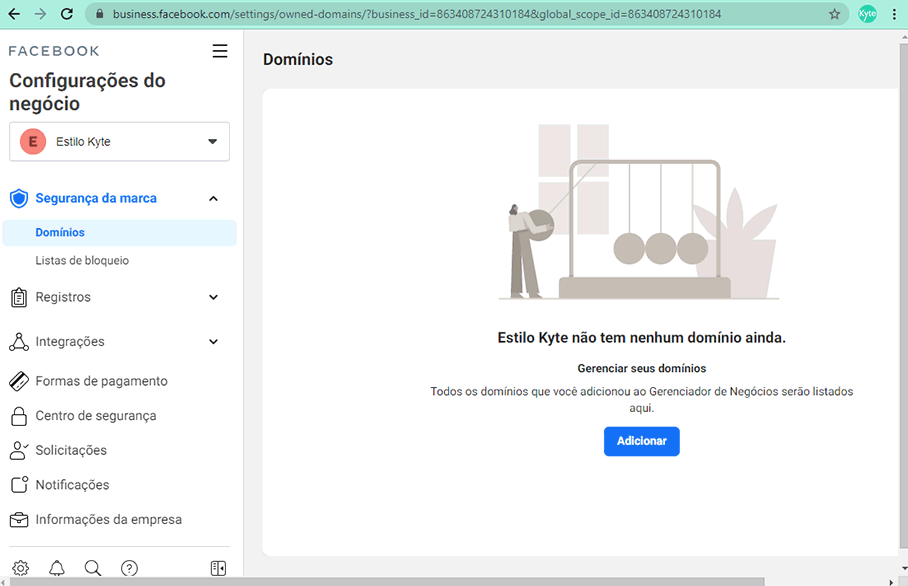Screen dimensions: 908x586
Task: Click the Registros label
Action: (63, 297)
